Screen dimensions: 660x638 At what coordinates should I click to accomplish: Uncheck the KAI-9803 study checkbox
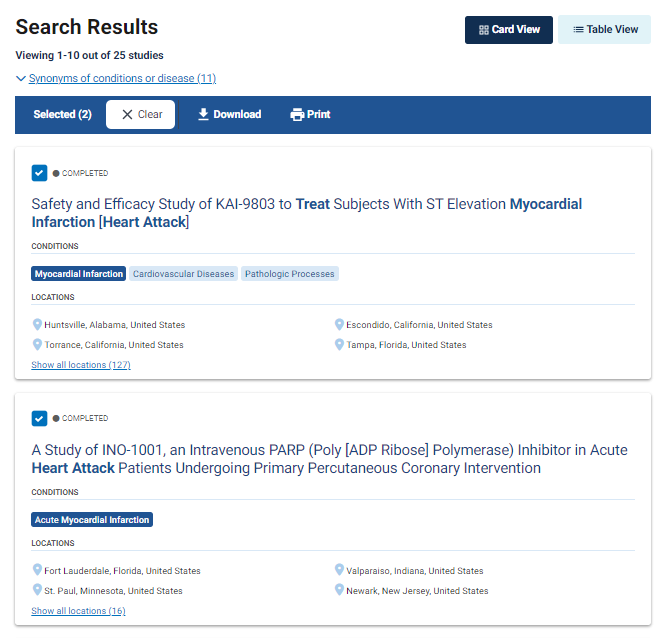(x=39, y=173)
